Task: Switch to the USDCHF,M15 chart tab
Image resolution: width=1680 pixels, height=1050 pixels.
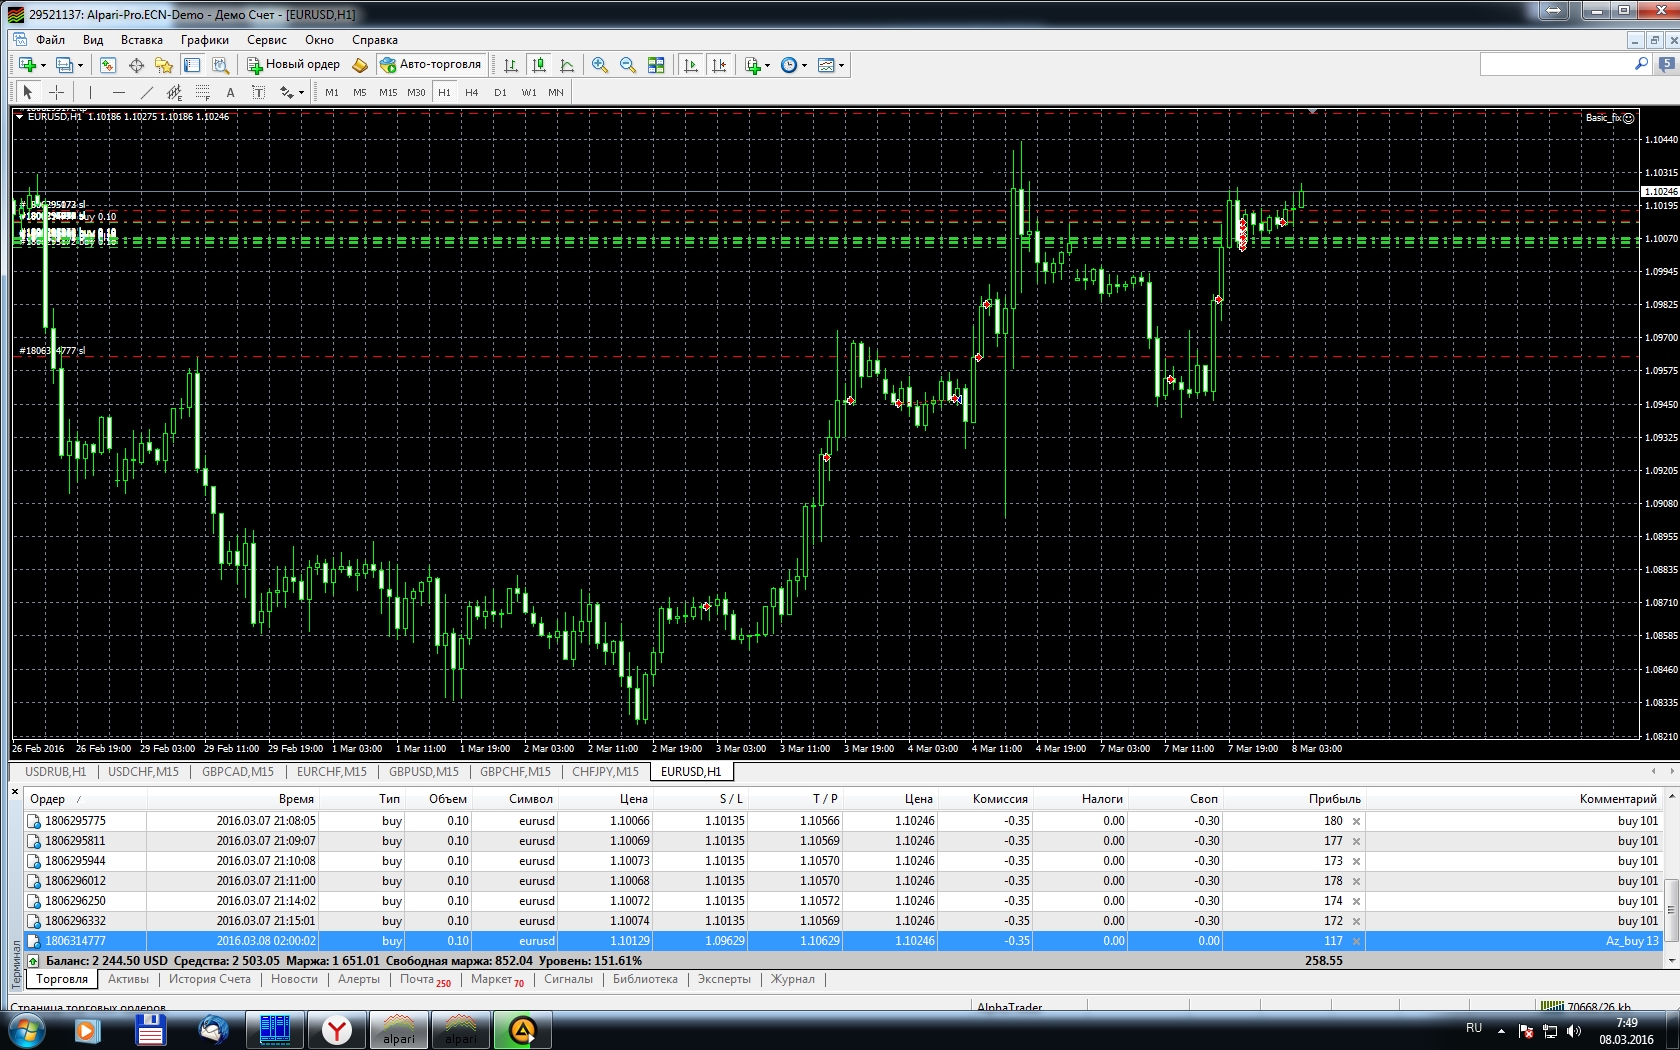Action: pos(143,772)
